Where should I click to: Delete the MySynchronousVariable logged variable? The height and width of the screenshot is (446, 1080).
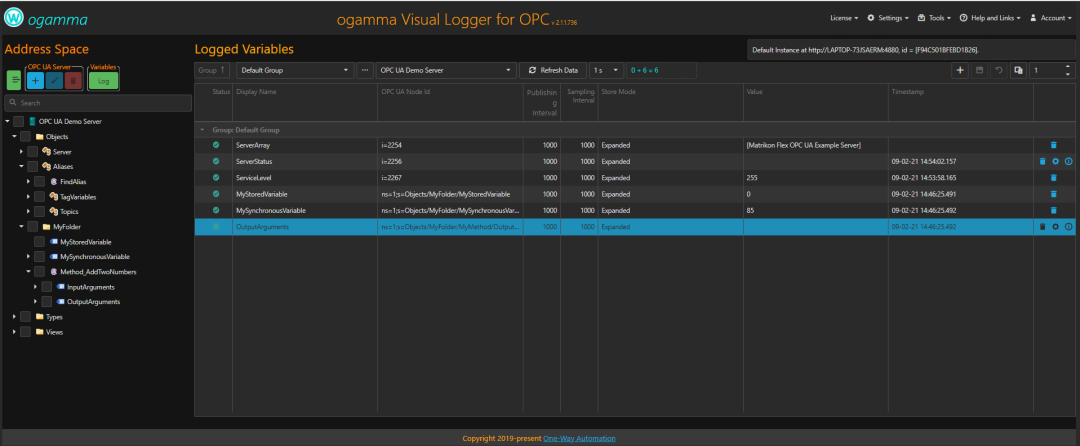pos(1053,211)
